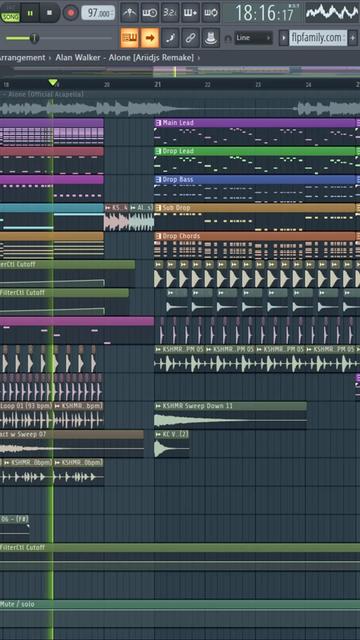Arm the red record button
Image resolution: width=360 pixels, height=640 pixels.
point(71,13)
